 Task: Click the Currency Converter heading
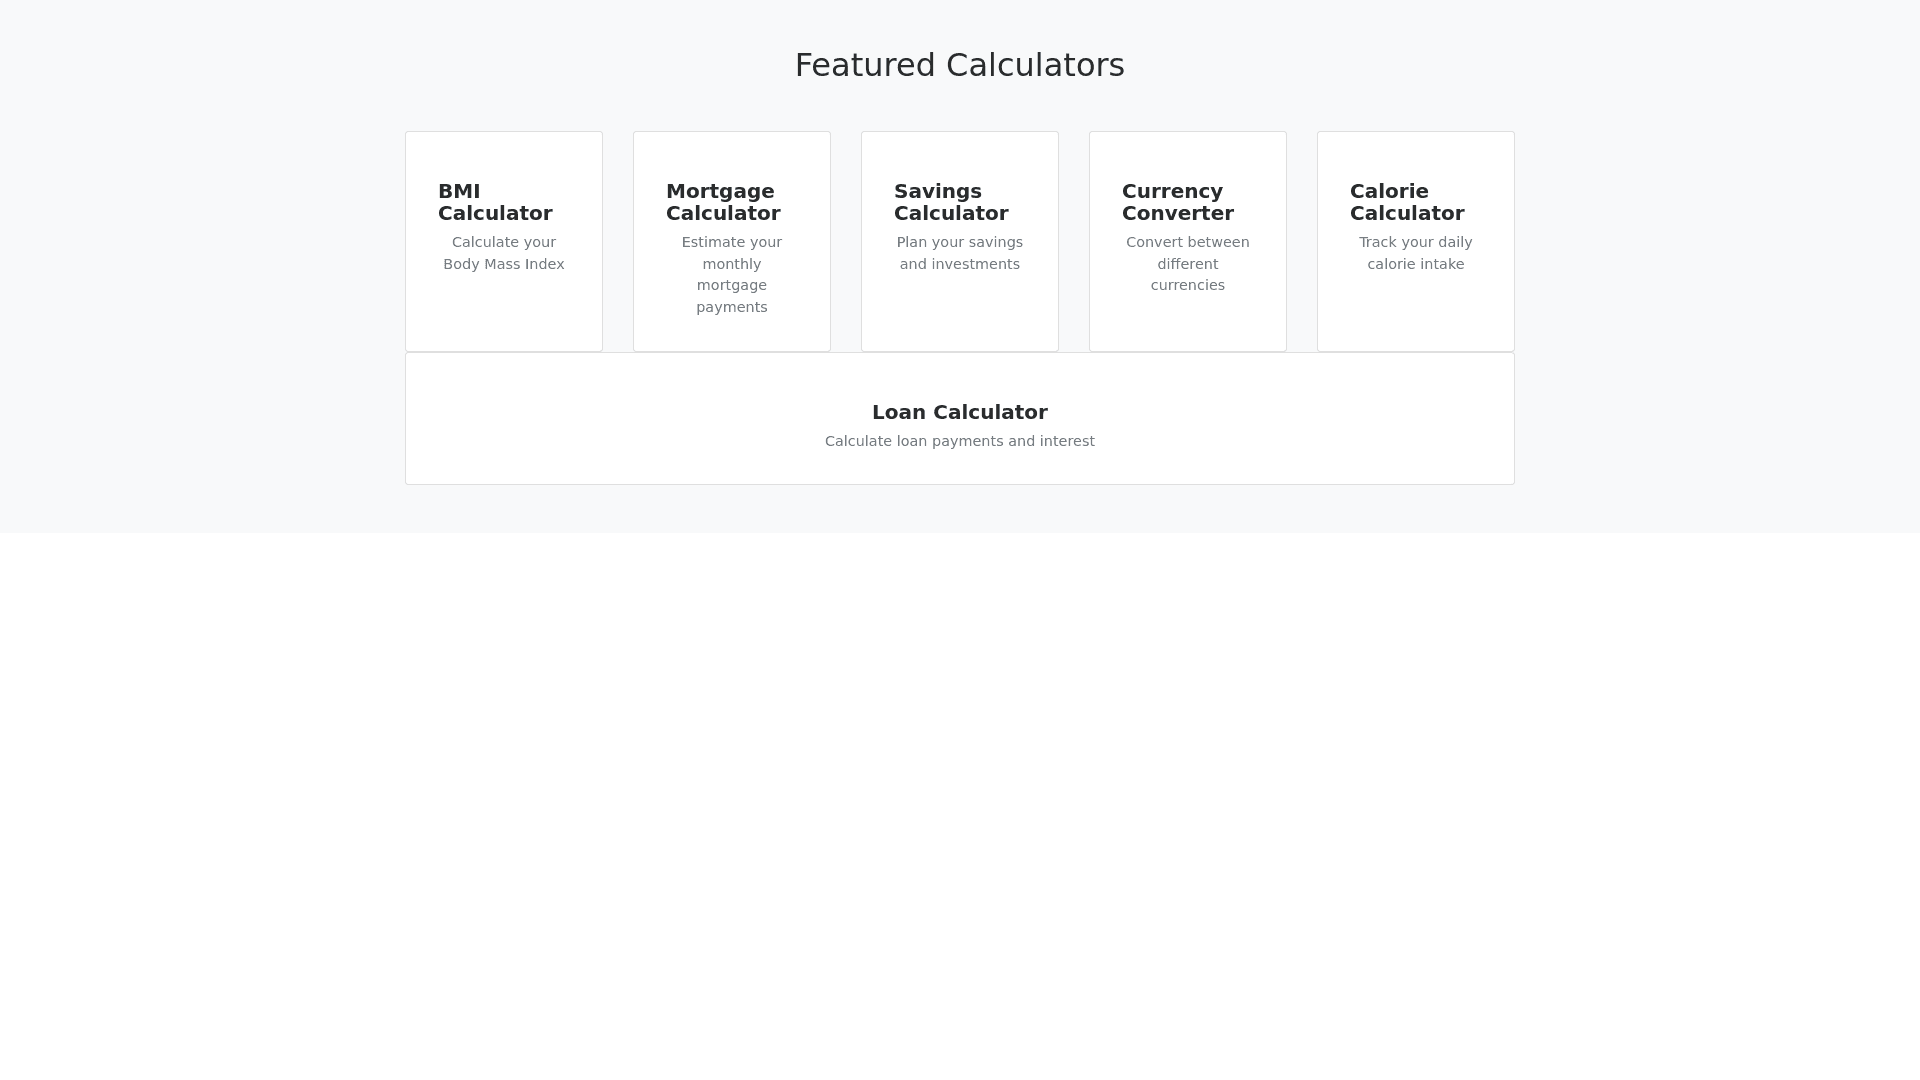[x=1178, y=202]
